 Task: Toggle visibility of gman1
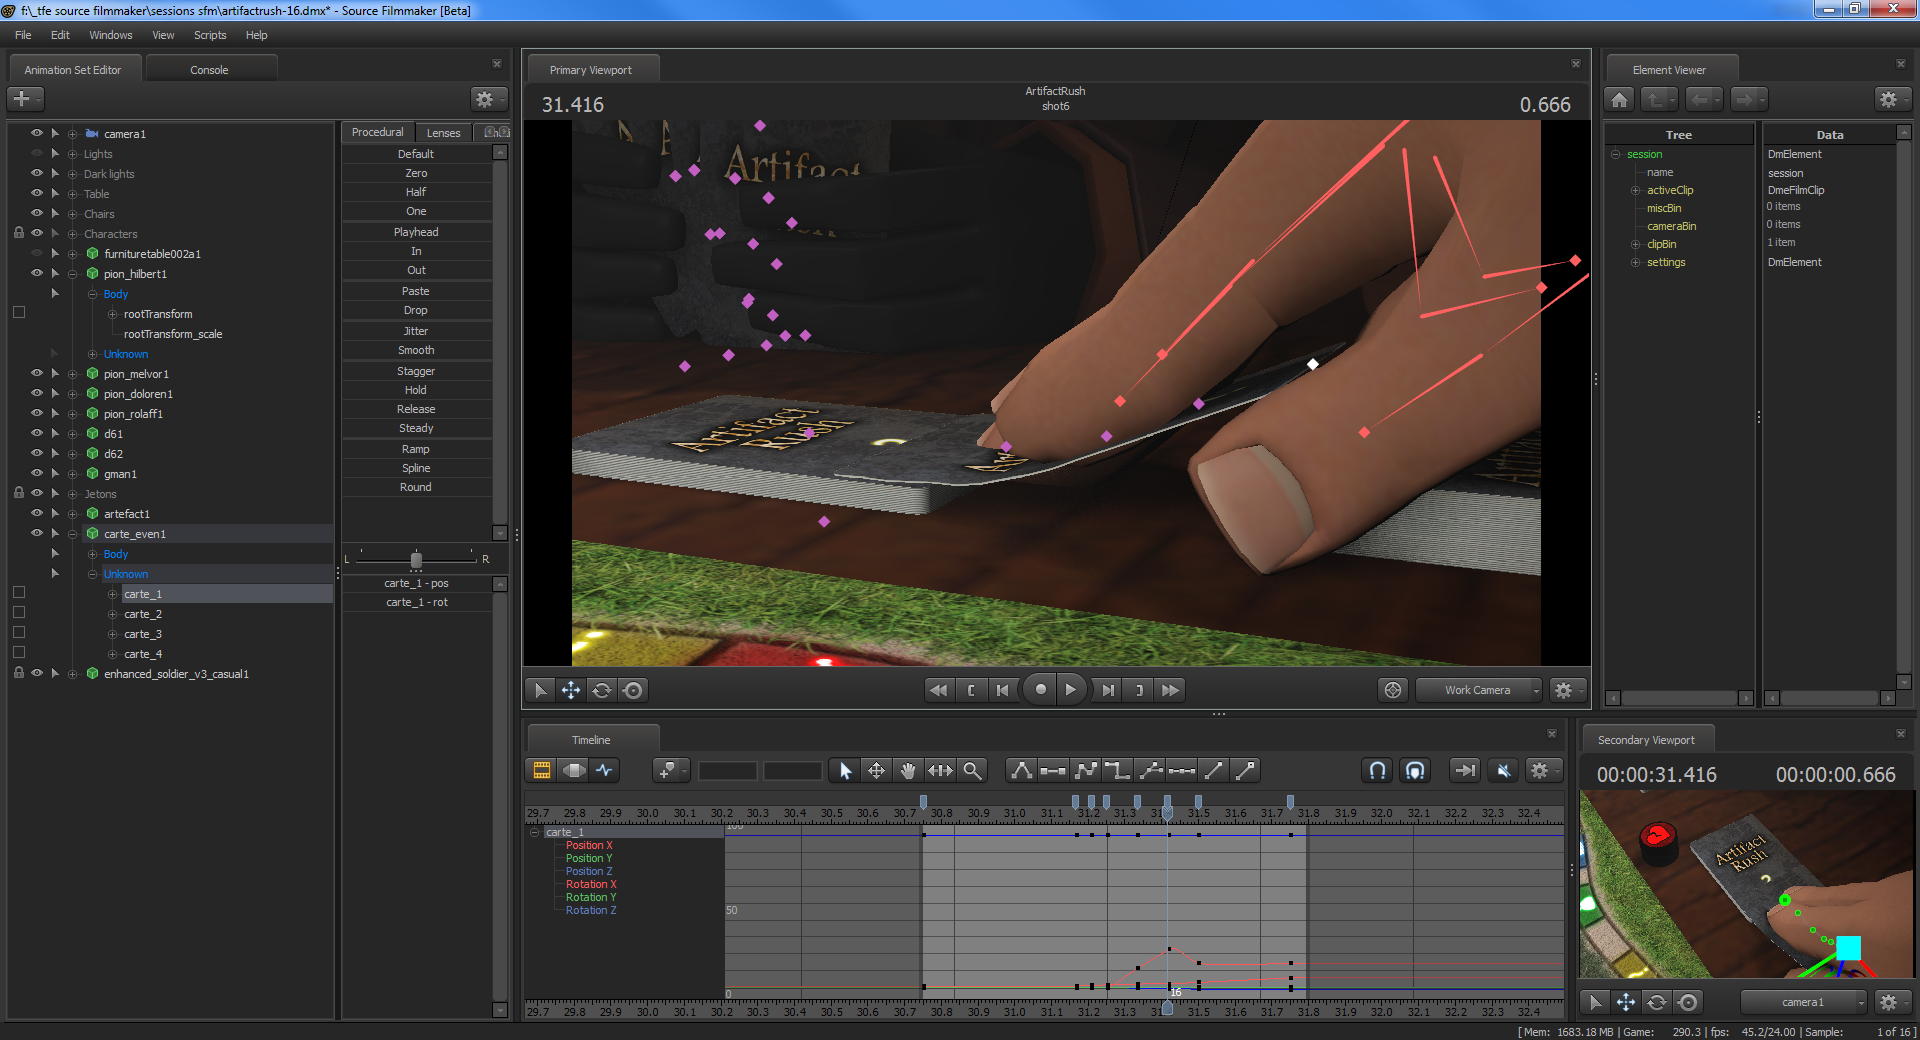37,473
